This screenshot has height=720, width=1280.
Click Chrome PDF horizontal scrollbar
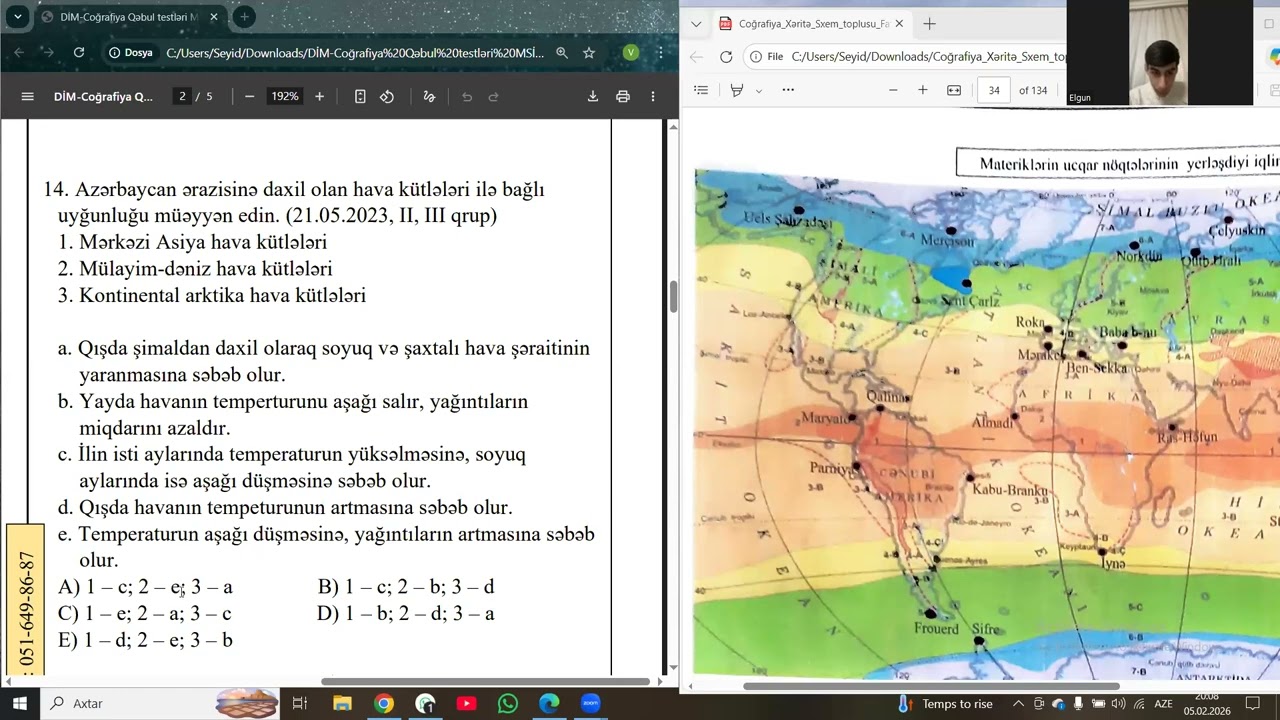(486, 682)
